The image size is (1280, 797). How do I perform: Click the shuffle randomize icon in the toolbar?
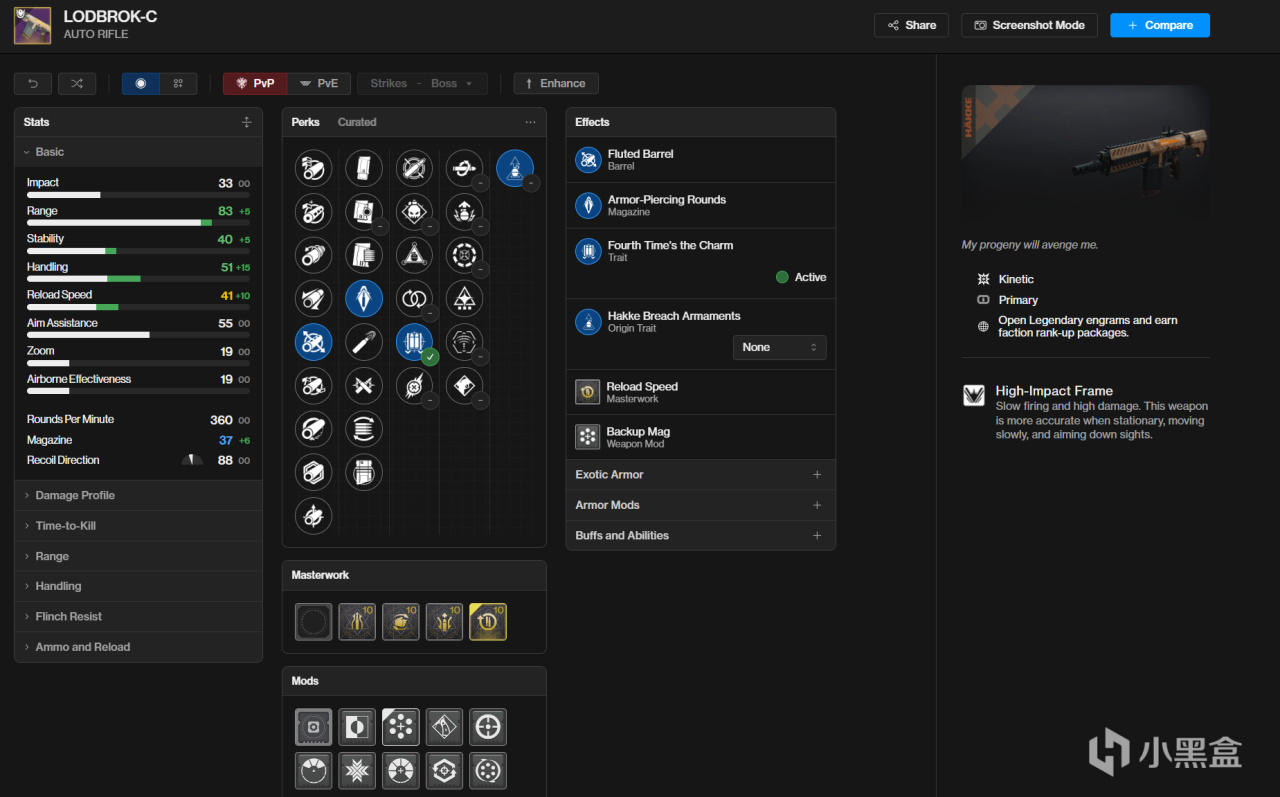tap(77, 83)
